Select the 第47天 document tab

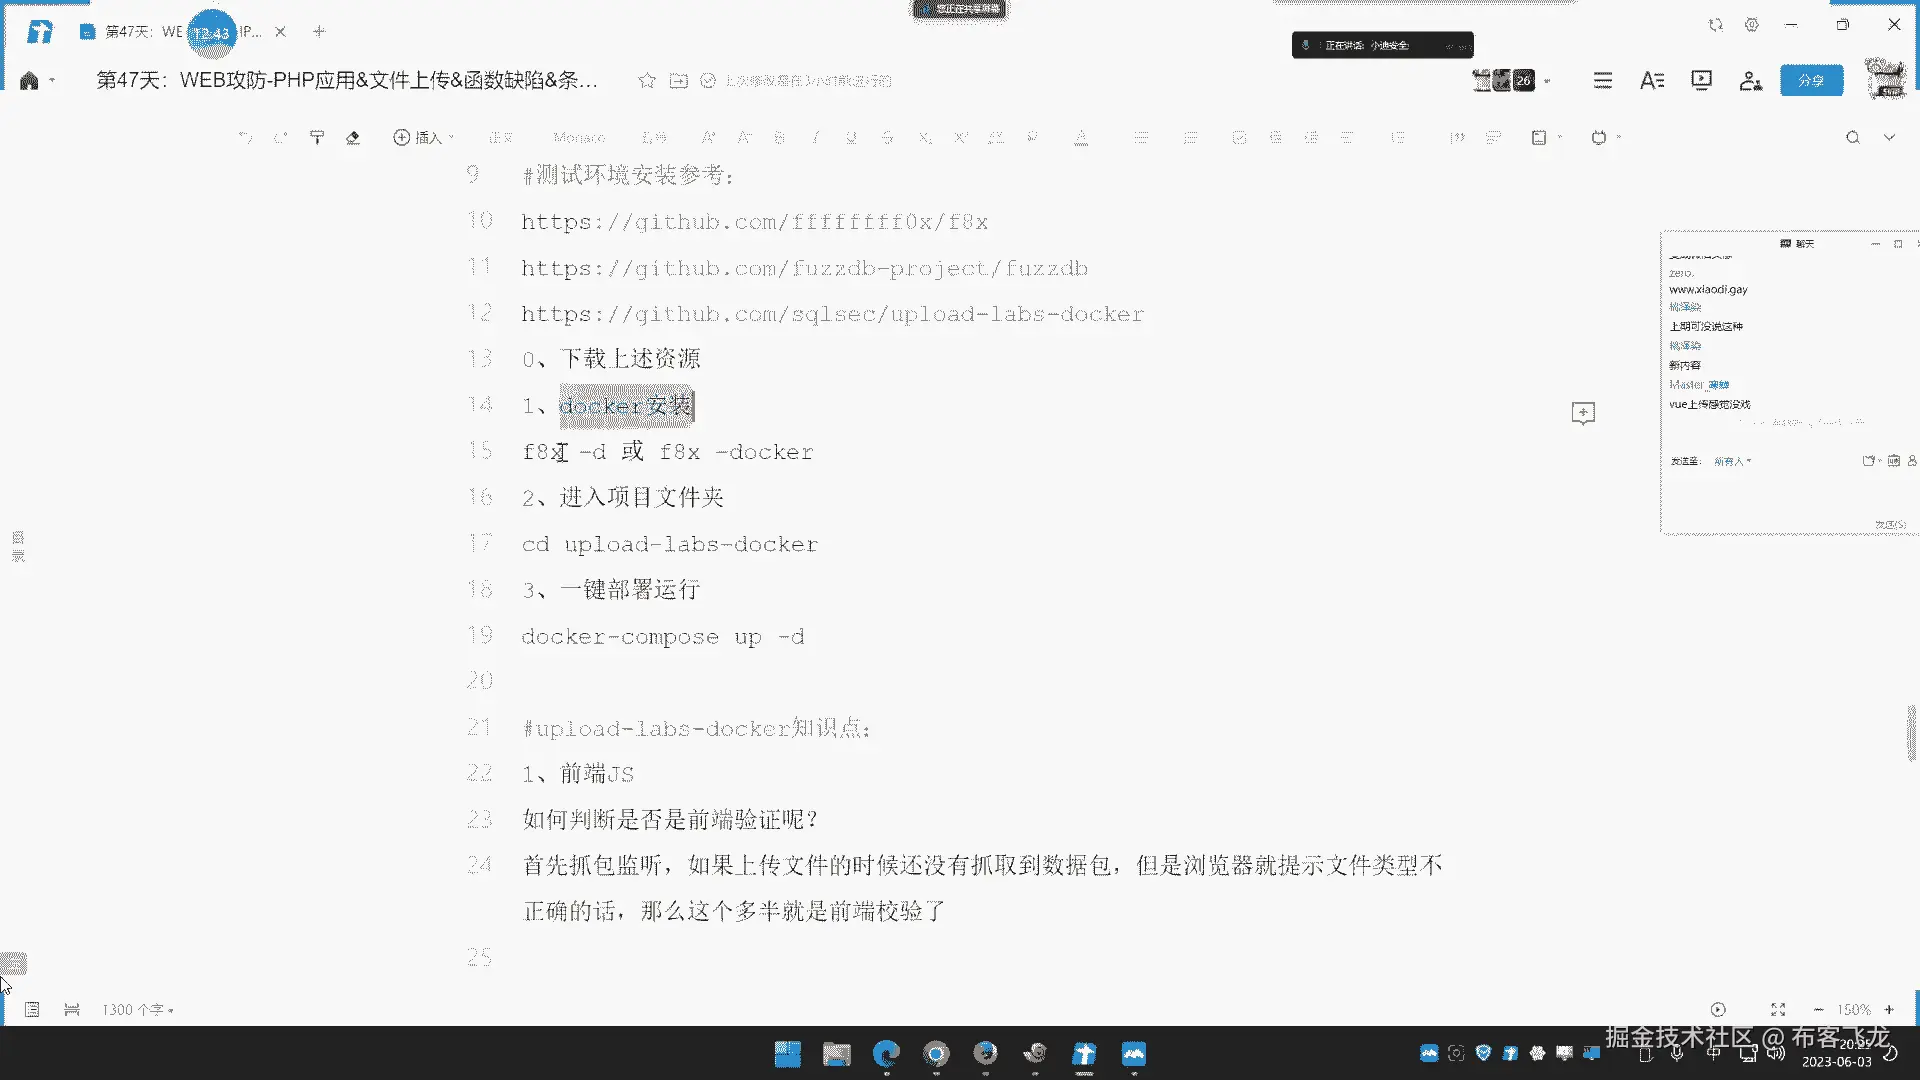145,32
